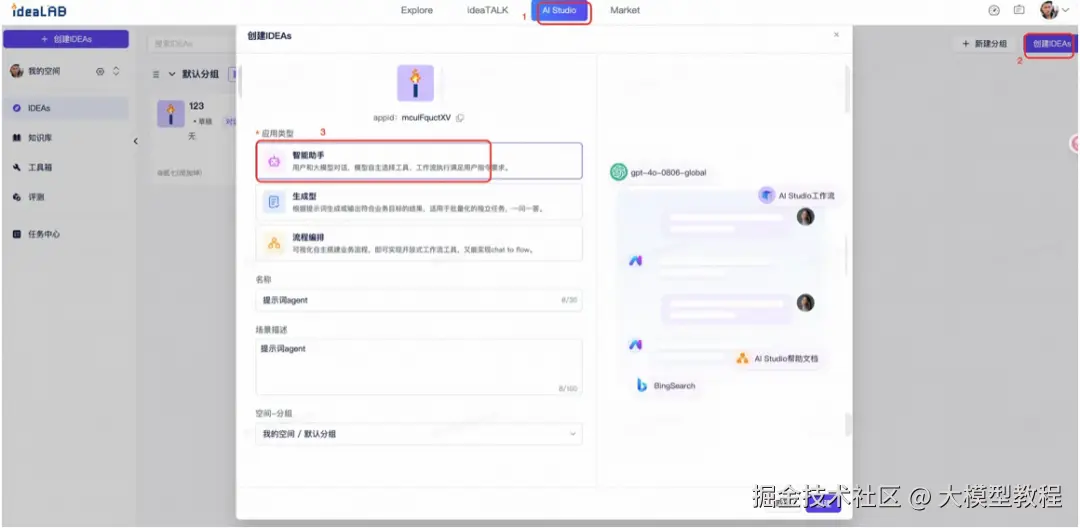Open the user avatar menu in top bar
The width and height of the screenshot is (1080, 528).
coord(1053,10)
